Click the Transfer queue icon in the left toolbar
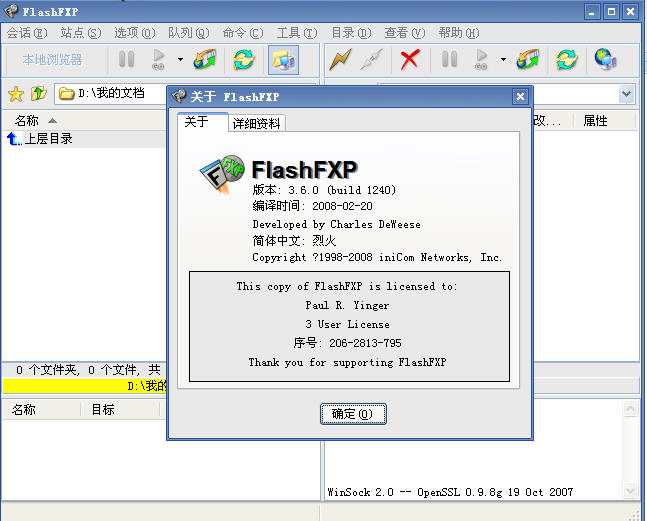Viewport: 647px width, 521px height. click(205, 59)
